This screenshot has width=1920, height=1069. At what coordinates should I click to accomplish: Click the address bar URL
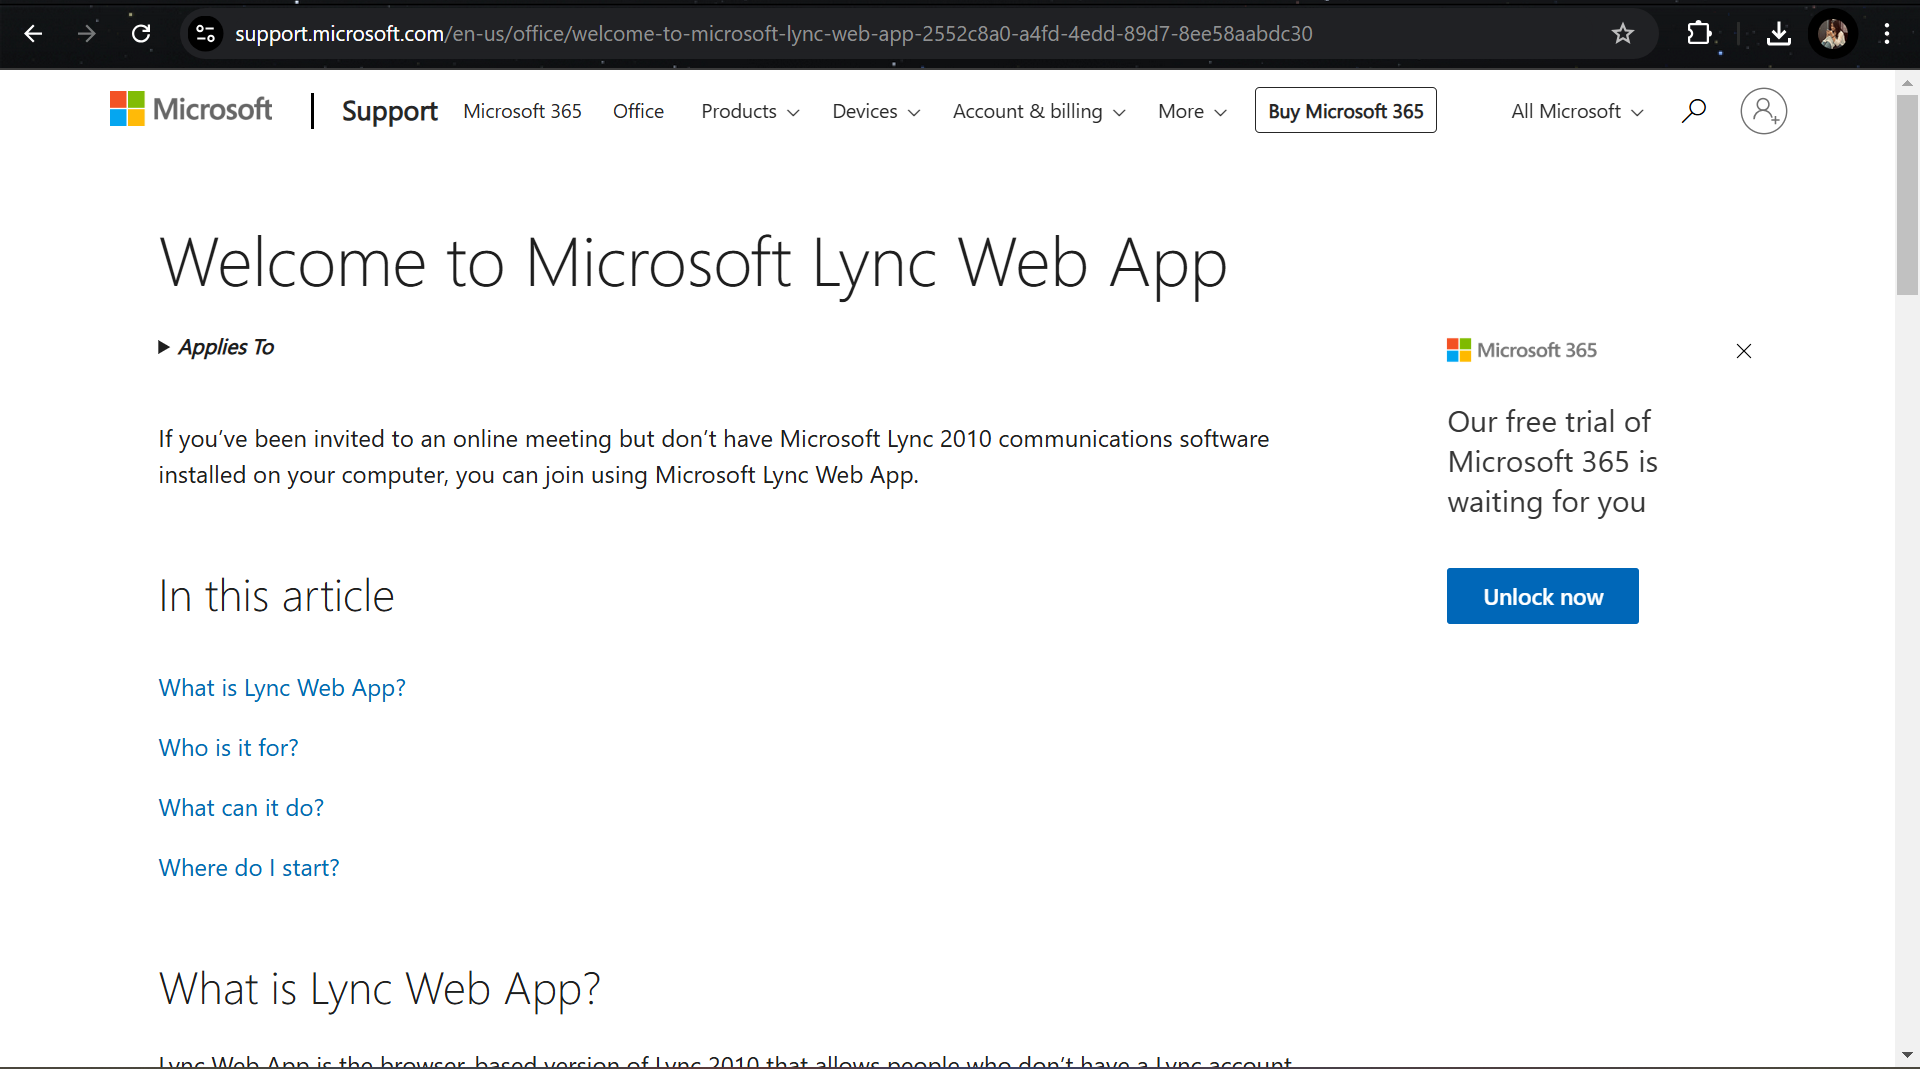pos(773,34)
